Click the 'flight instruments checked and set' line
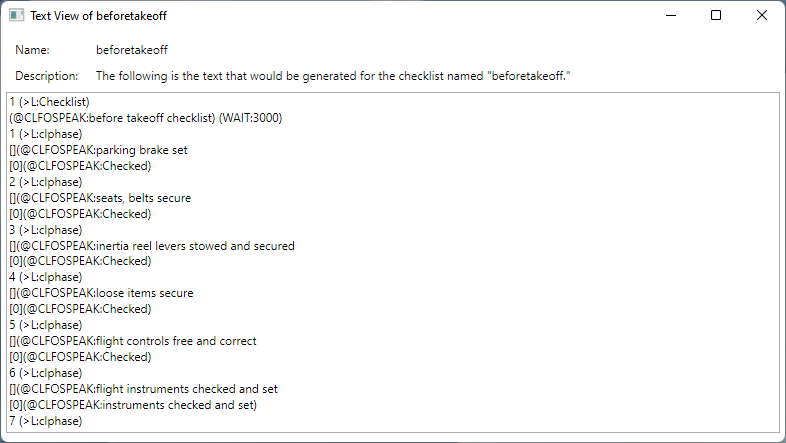The height and width of the screenshot is (443, 786). (143, 389)
